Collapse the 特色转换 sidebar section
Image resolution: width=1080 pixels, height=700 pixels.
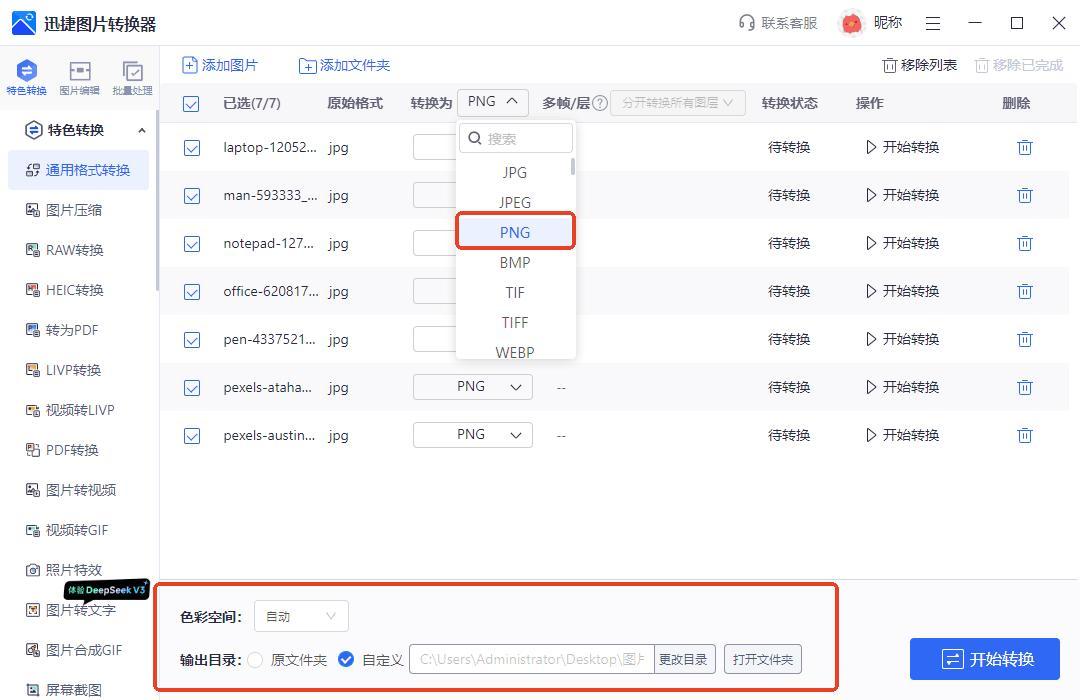click(x=141, y=130)
